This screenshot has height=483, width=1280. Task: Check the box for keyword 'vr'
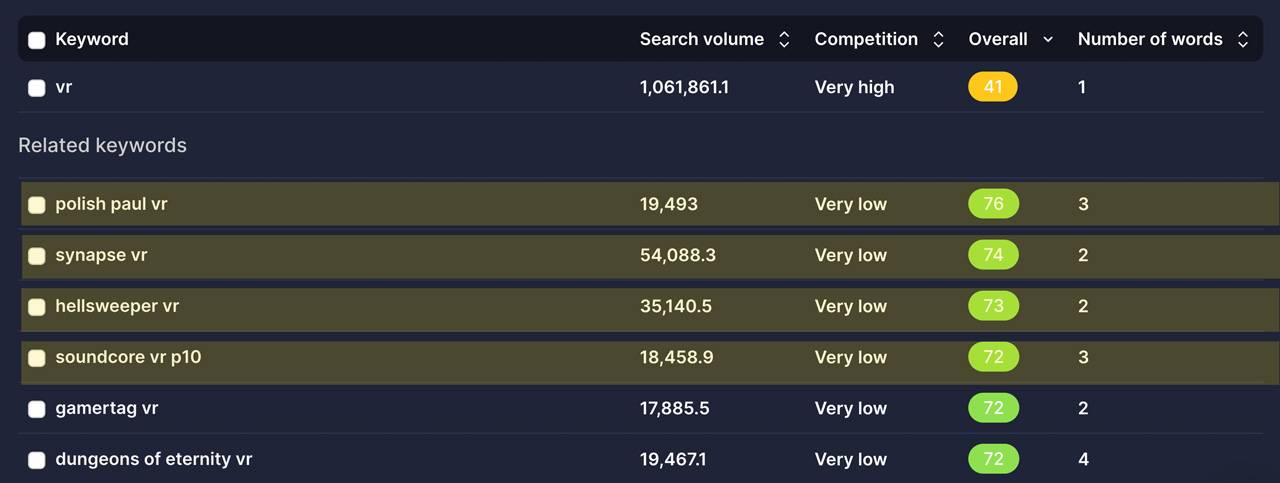pos(37,88)
